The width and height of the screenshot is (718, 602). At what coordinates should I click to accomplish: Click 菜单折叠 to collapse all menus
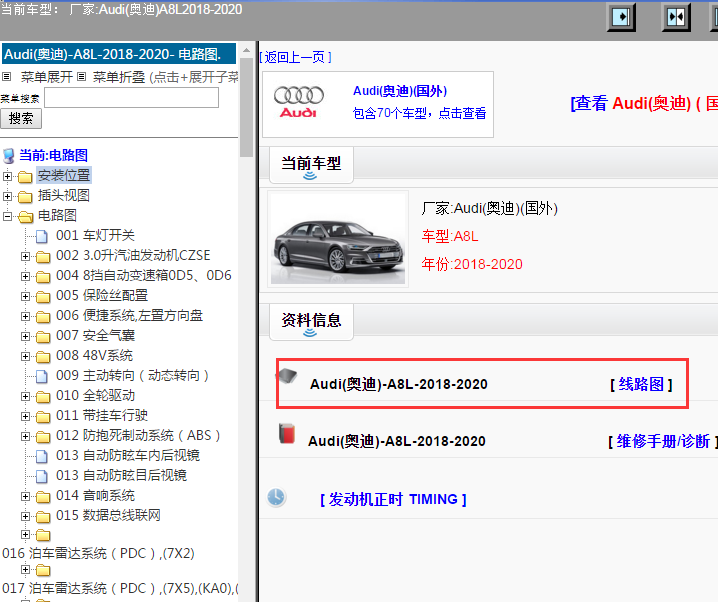pyautogui.click(x=118, y=77)
